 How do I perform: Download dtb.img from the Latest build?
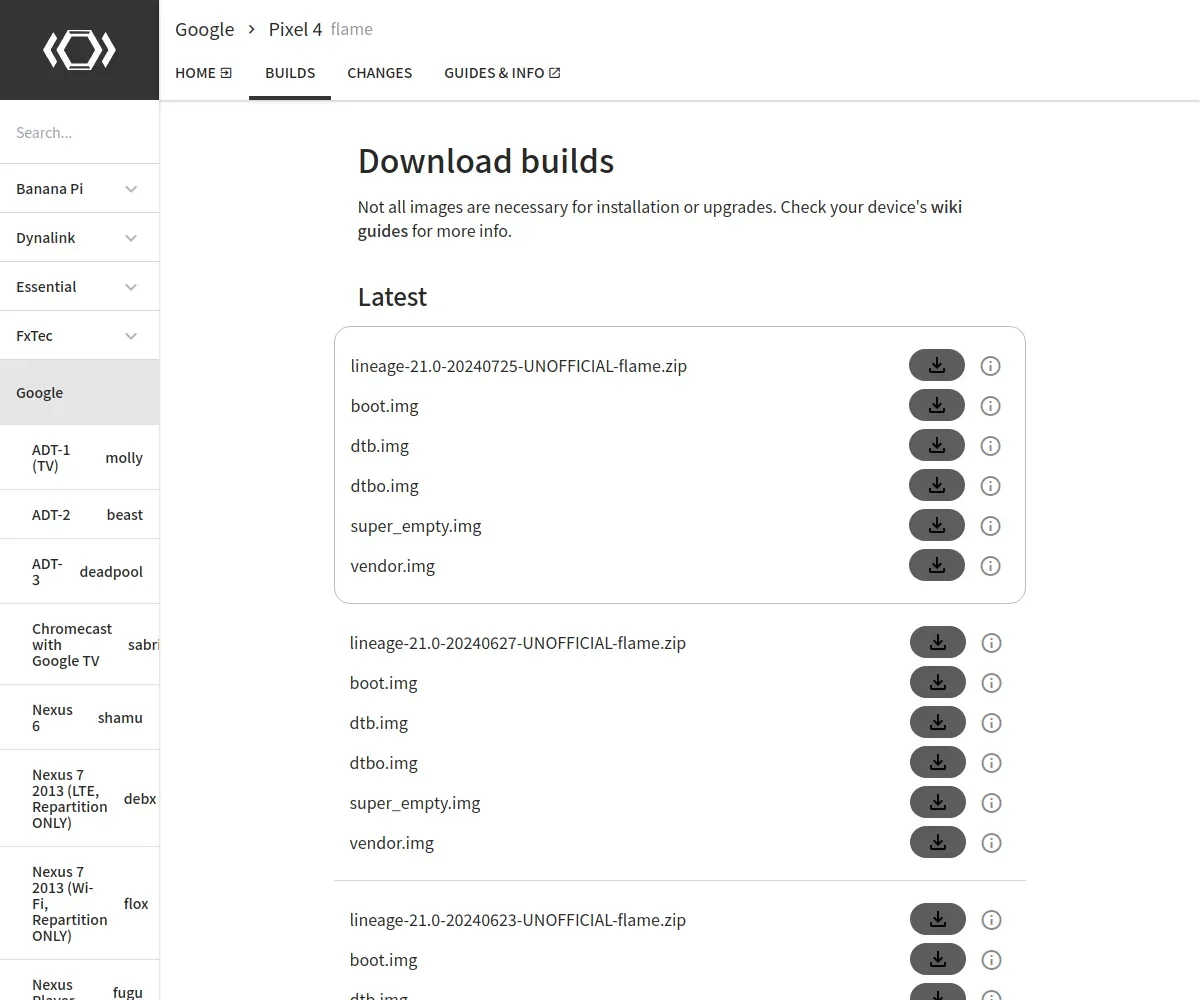tap(937, 445)
